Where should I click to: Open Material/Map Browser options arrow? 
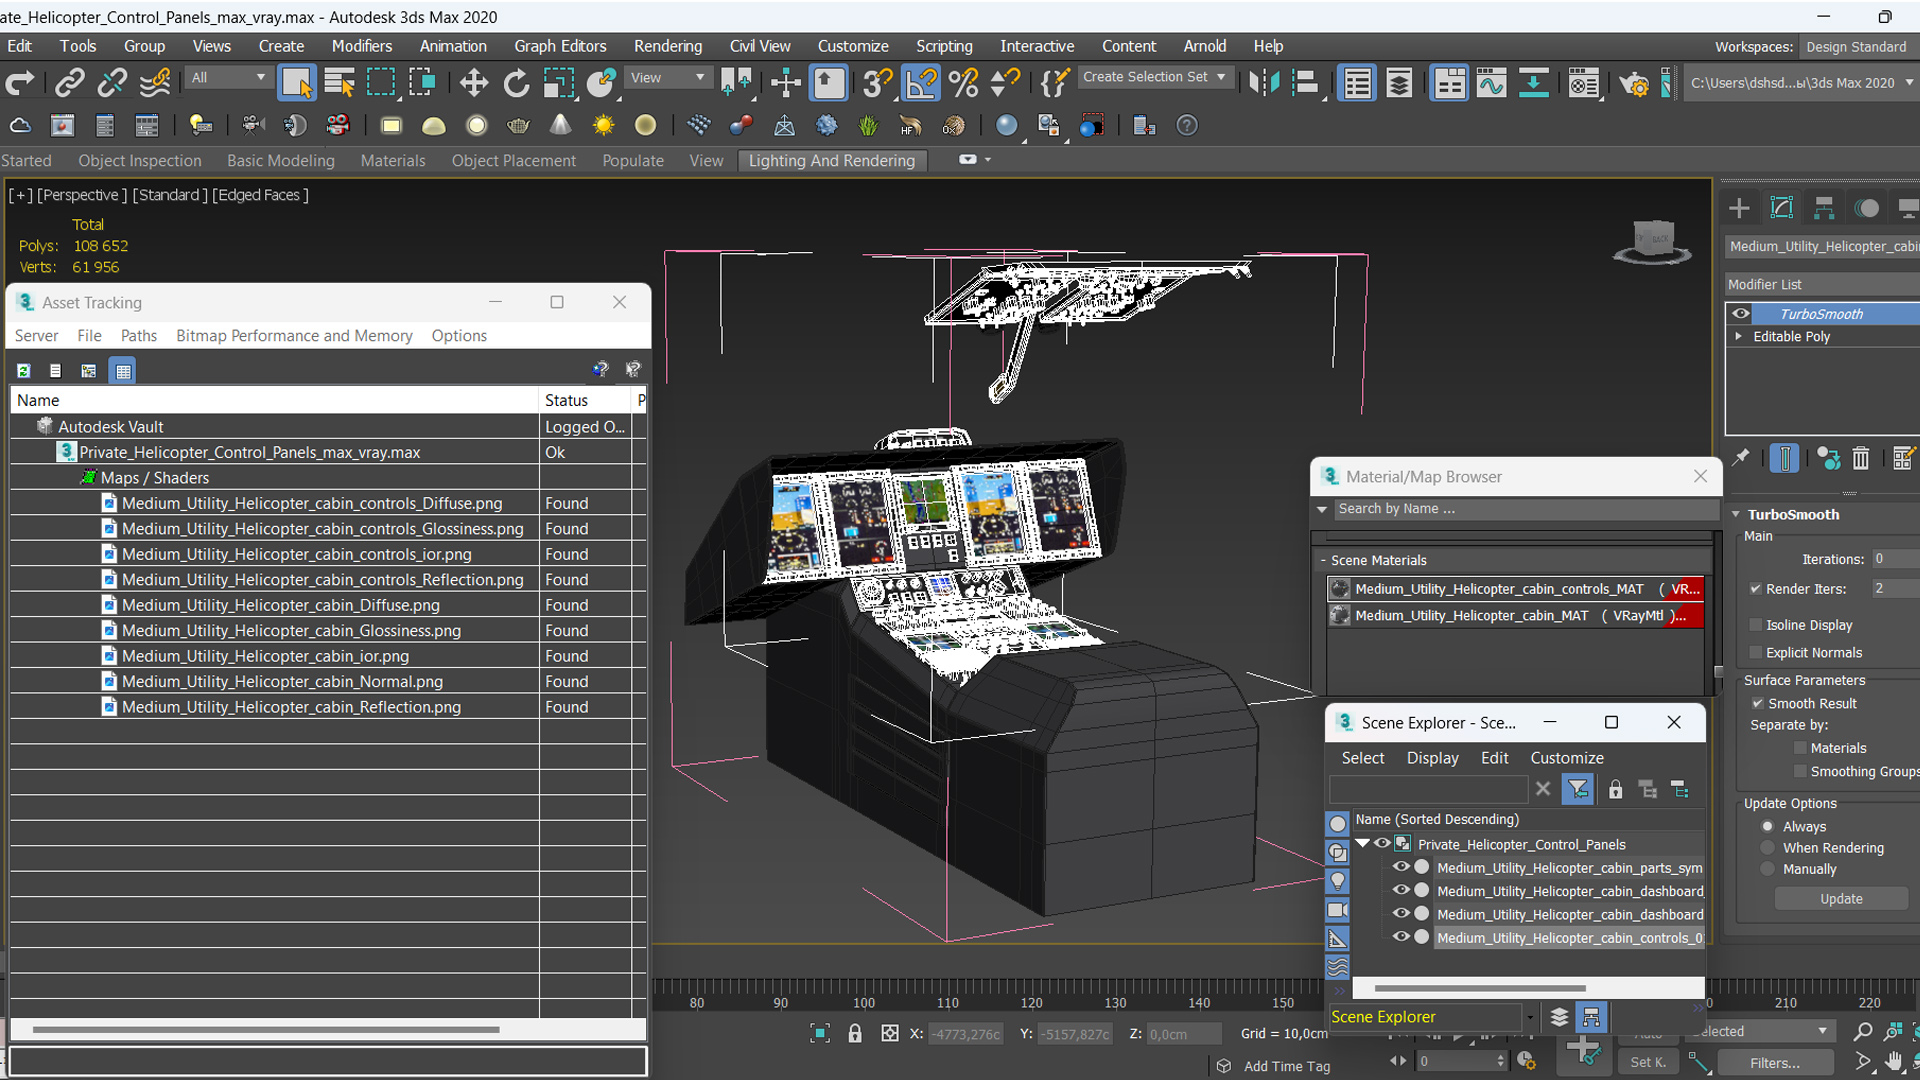coord(1322,509)
